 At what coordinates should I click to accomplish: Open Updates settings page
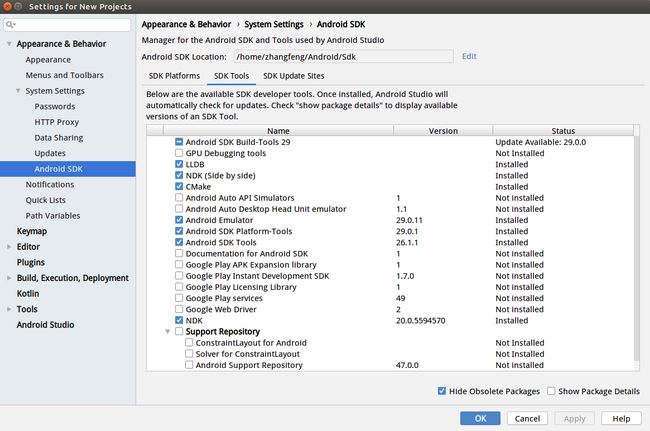[50, 153]
